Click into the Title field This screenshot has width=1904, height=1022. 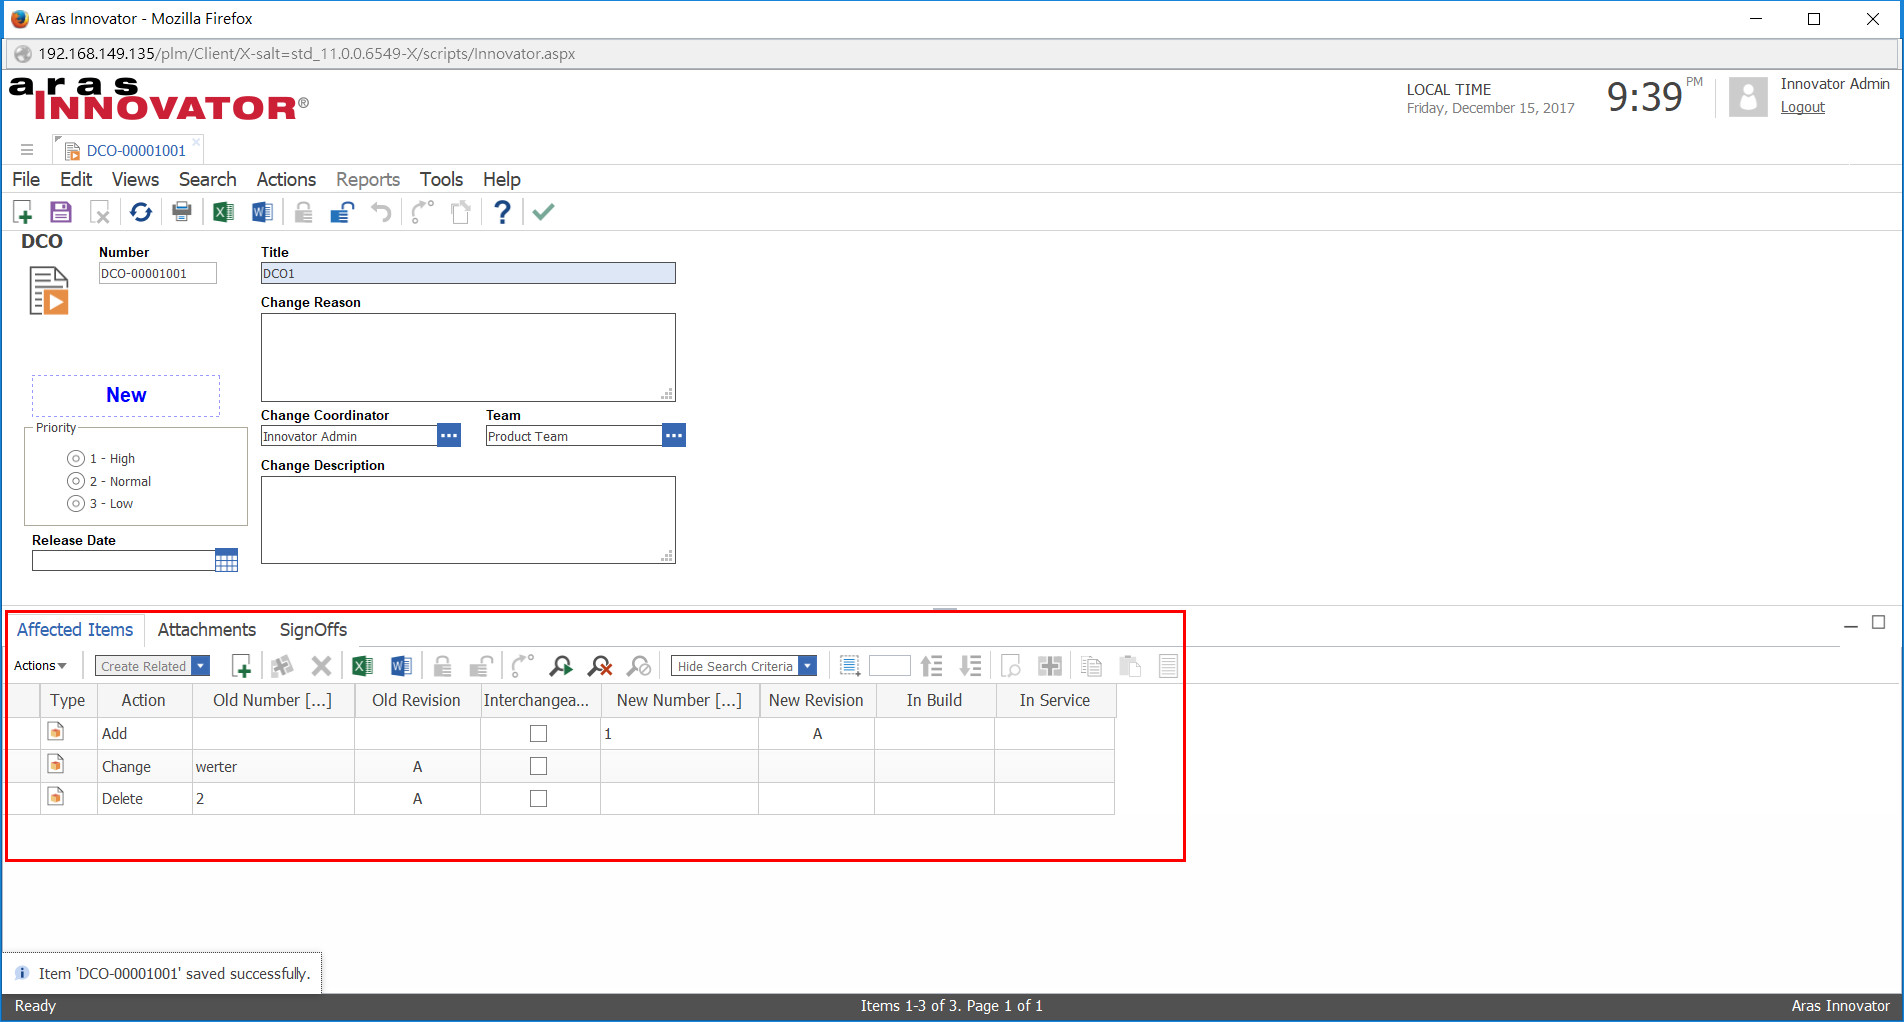tap(468, 273)
